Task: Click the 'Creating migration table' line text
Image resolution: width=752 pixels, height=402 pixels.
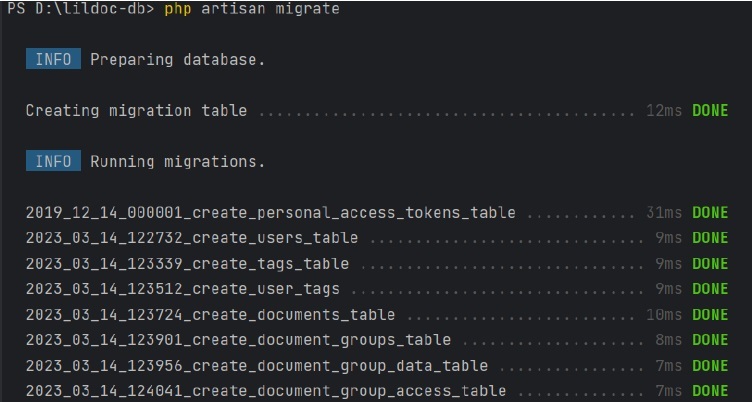Action: [136, 110]
